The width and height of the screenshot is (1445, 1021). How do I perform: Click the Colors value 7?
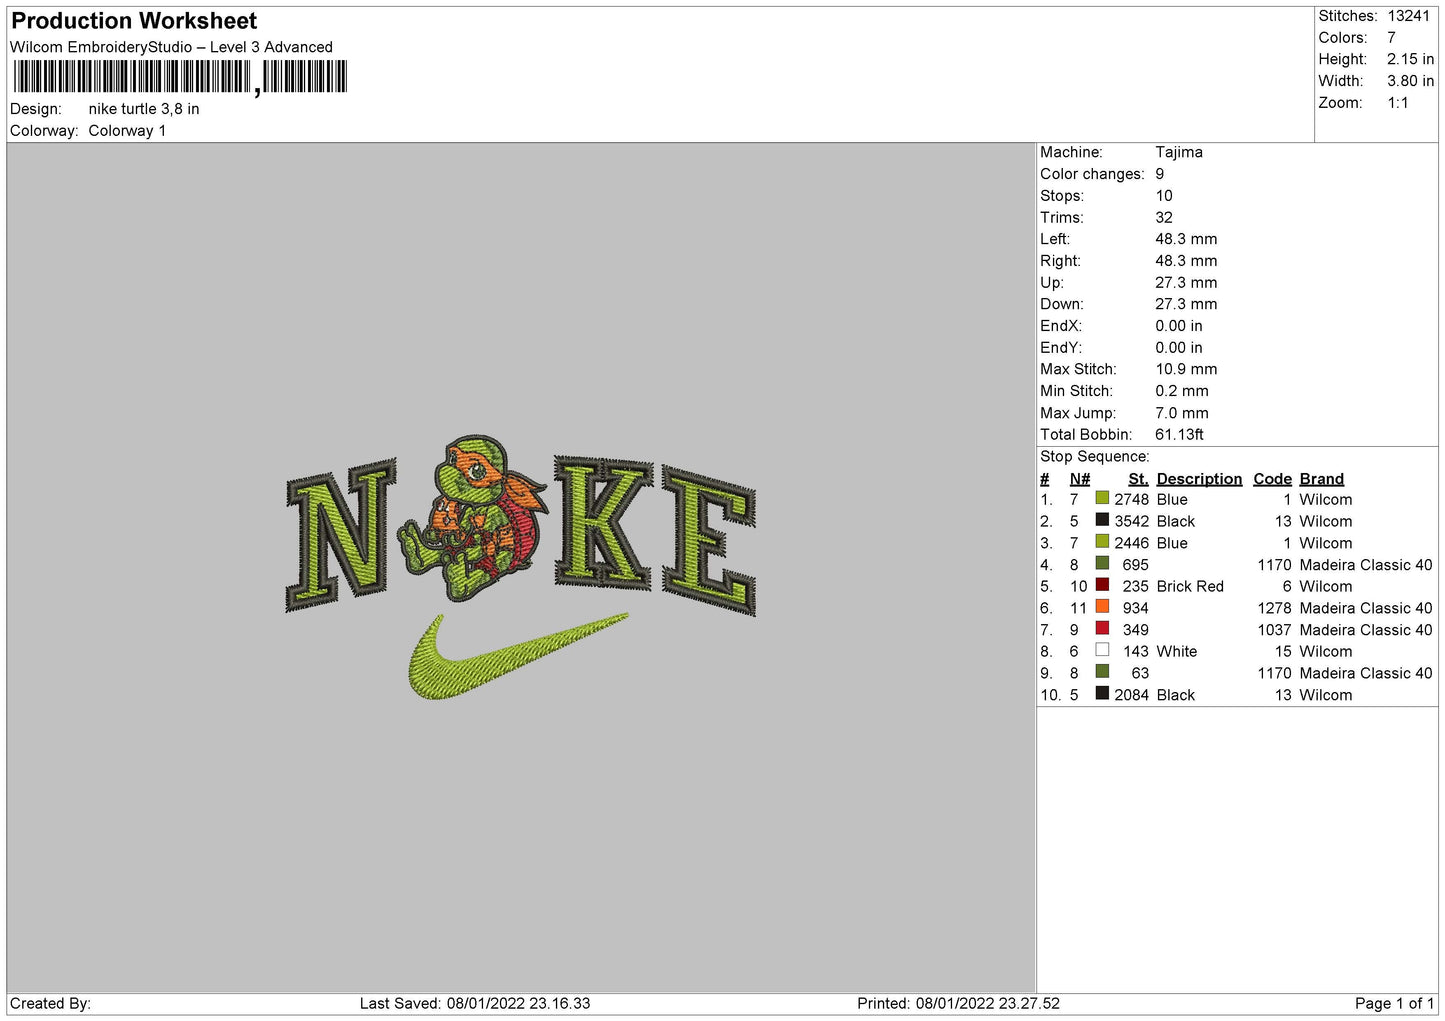(x=1391, y=38)
